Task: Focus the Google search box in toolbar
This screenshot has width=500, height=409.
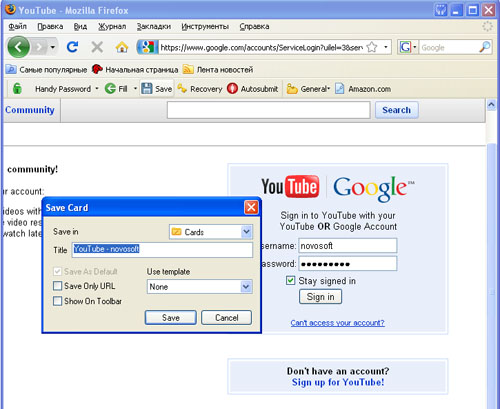Action: pyautogui.click(x=449, y=47)
